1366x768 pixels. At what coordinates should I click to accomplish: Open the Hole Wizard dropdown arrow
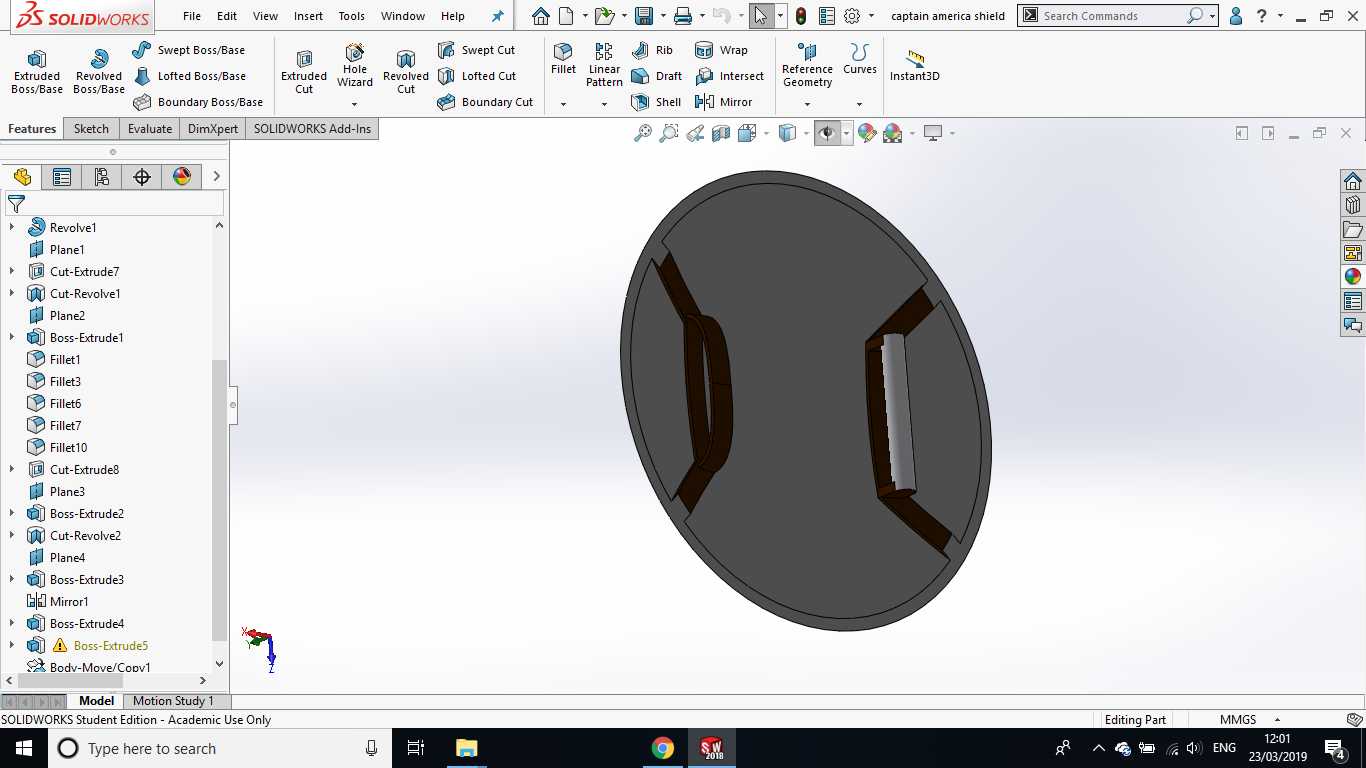pyautogui.click(x=354, y=104)
